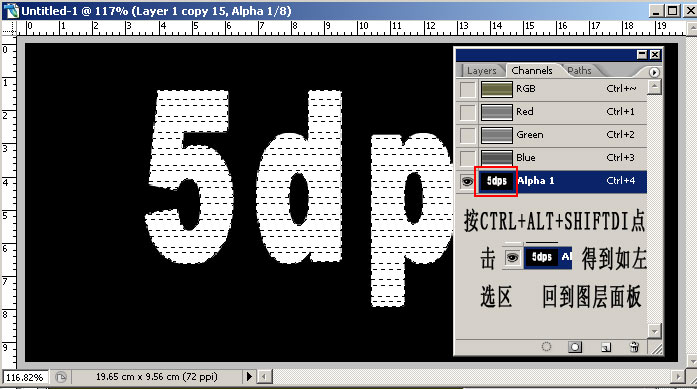The height and width of the screenshot is (389, 697).
Task: Close the Channels palette
Action: [x=655, y=55]
